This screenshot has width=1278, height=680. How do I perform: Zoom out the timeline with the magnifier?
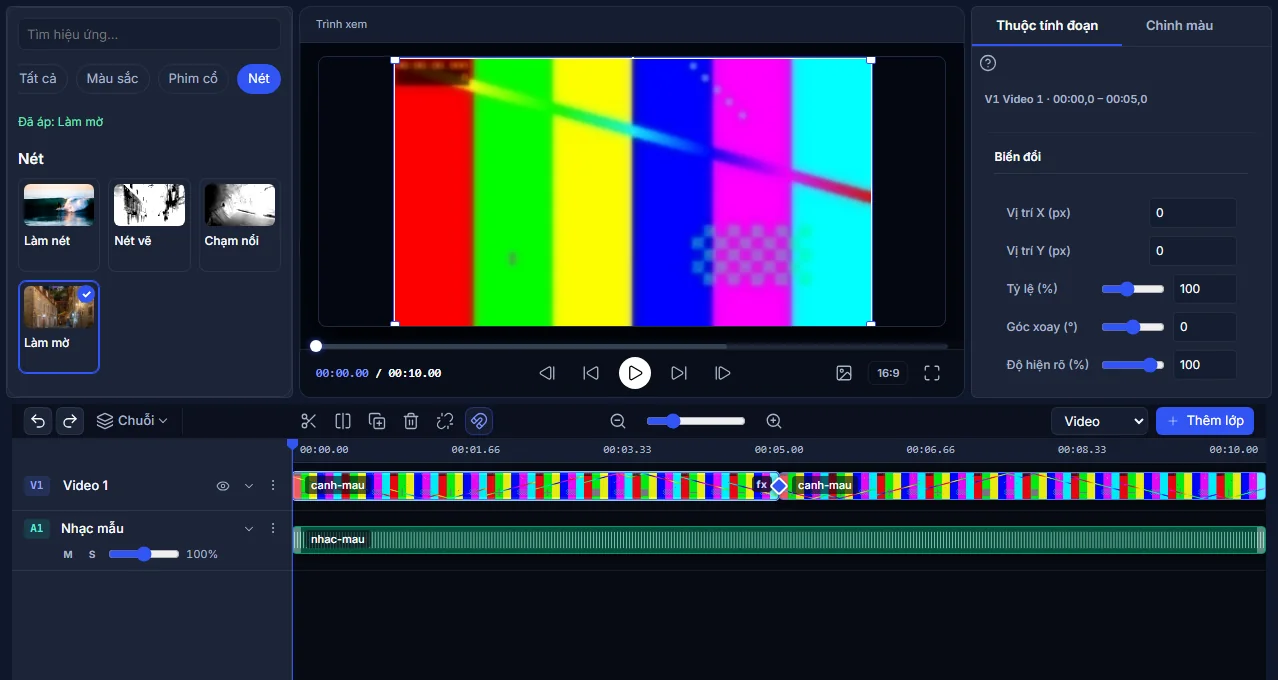click(618, 421)
